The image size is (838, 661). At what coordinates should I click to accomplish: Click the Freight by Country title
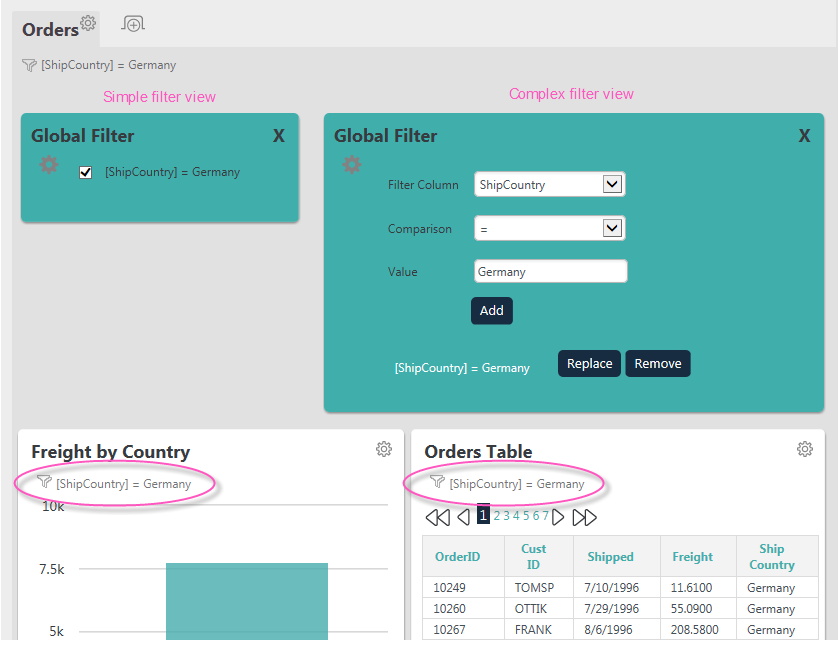click(111, 452)
